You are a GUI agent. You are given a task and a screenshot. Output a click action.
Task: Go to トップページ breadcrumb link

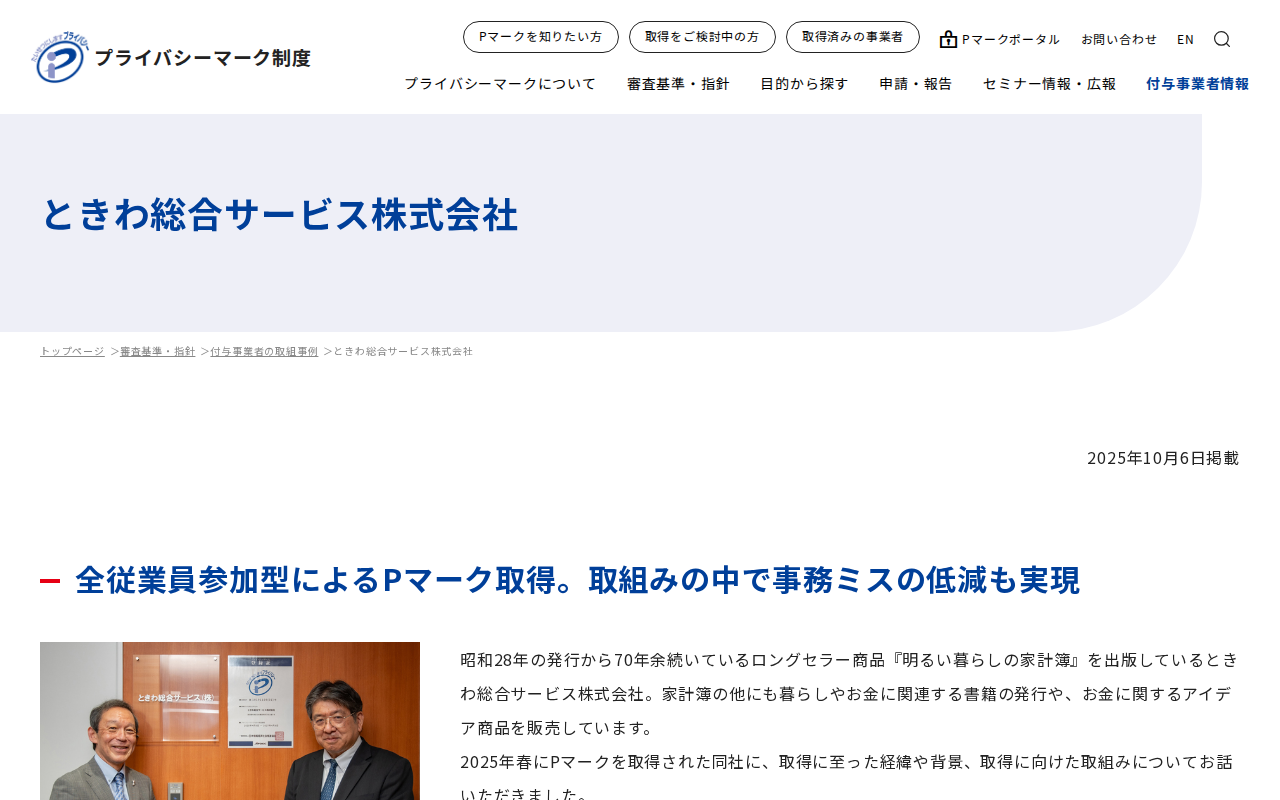72,352
